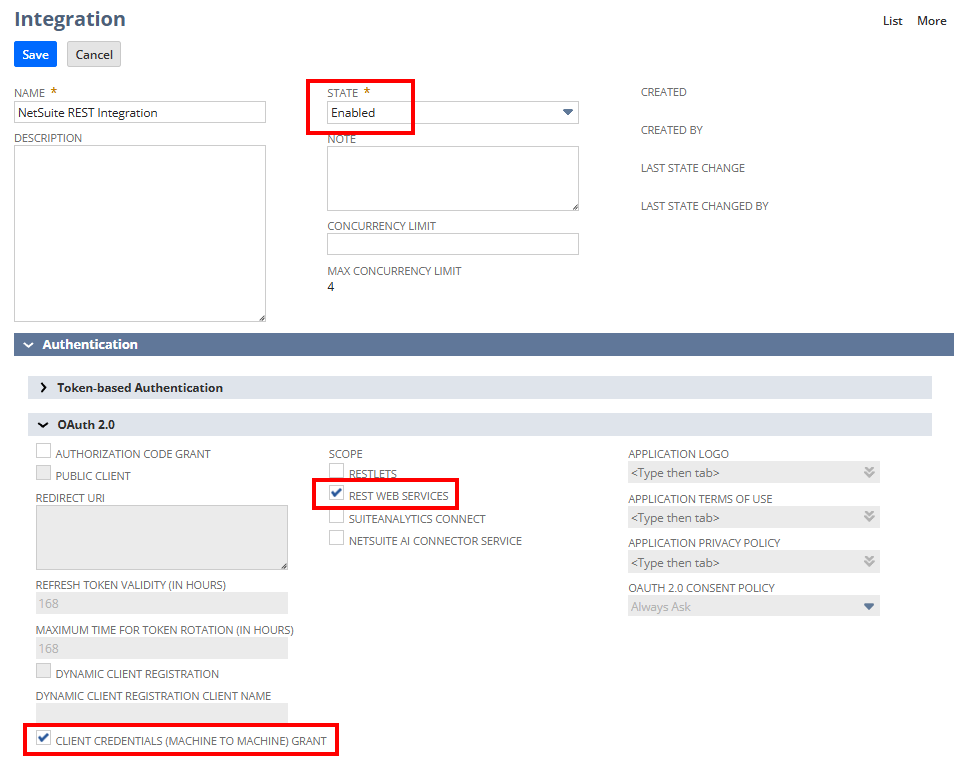Check NetSuite AI Connector Service checkbox
The width and height of the screenshot is (963, 759).
pos(336,538)
